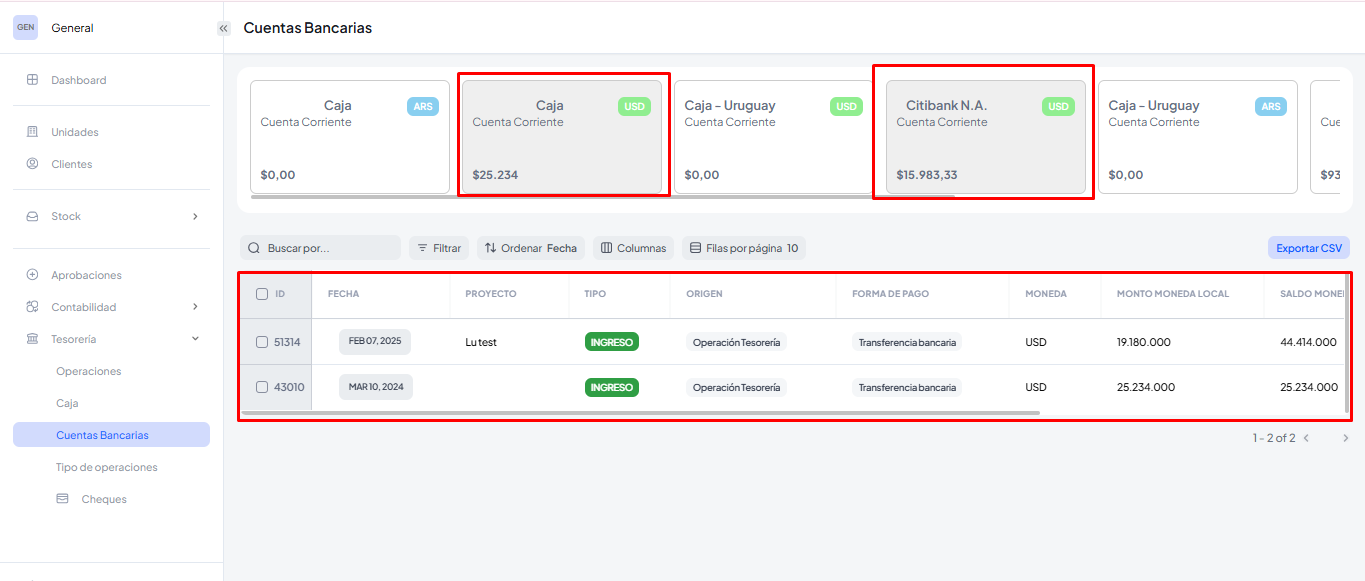The height and width of the screenshot is (581, 1365).
Task: Collapse the Tesorería section
Action: (x=195, y=339)
